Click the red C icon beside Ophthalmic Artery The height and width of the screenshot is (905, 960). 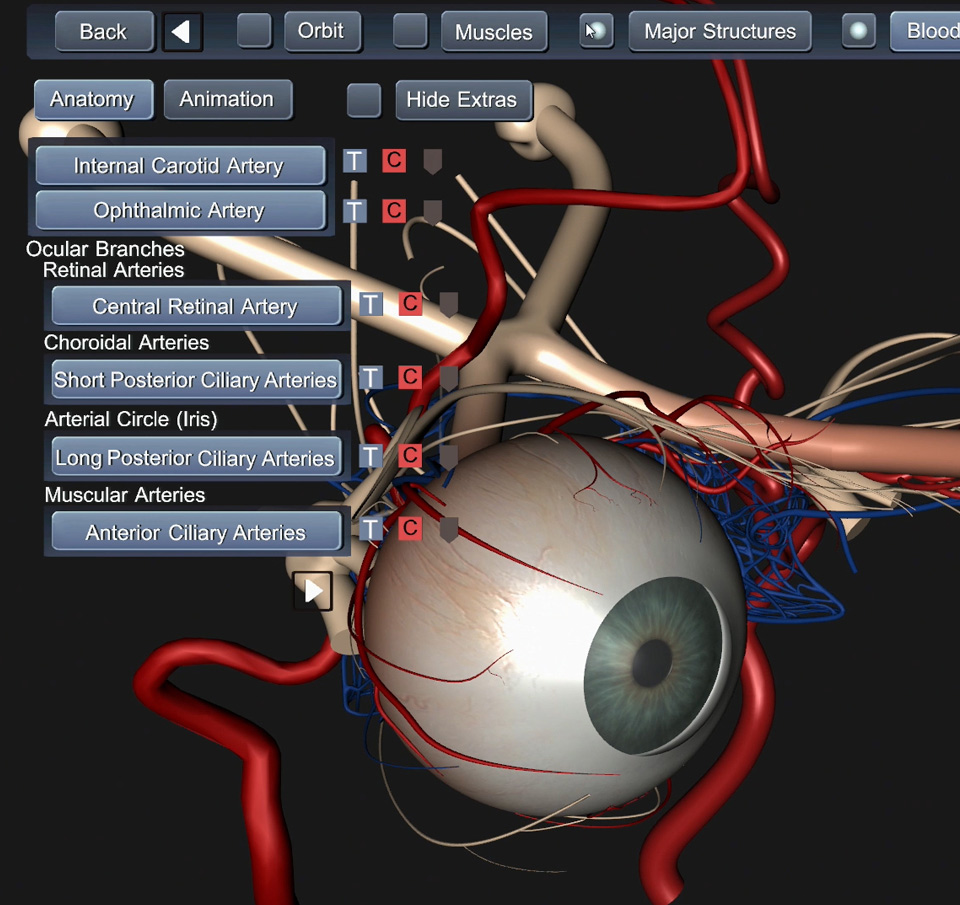pyautogui.click(x=394, y=211)
